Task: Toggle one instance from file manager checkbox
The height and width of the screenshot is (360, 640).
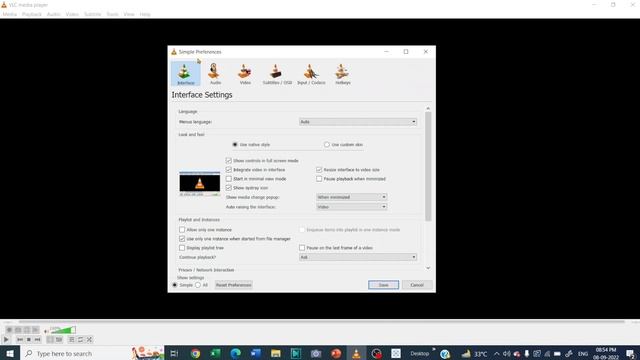Action: 182,239
